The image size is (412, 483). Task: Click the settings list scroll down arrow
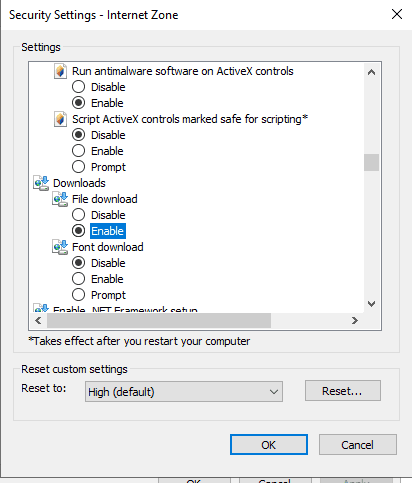[x=371, y=304]
